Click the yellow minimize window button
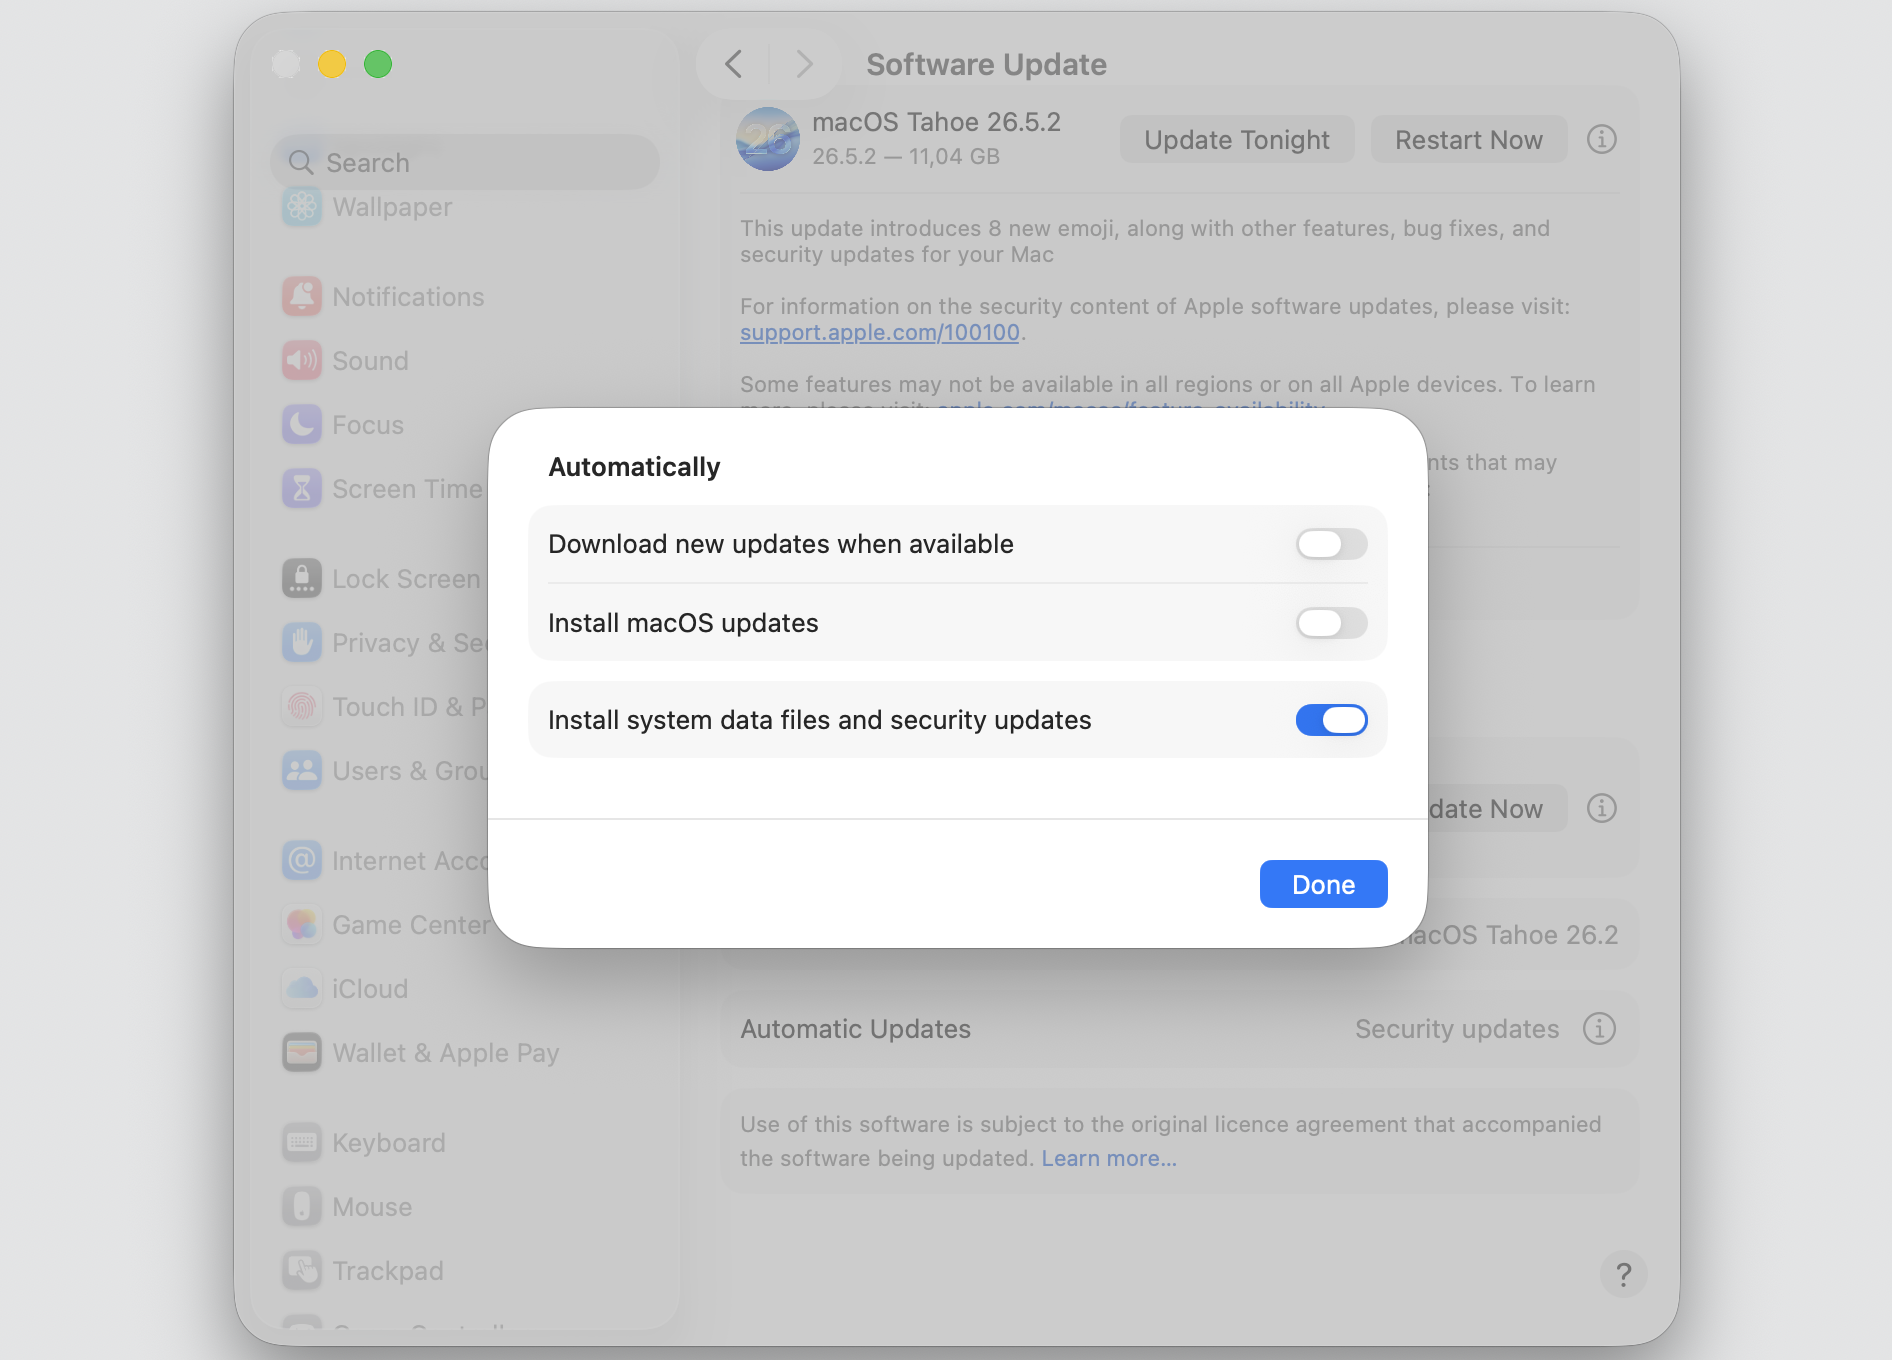 pos(332,64)
